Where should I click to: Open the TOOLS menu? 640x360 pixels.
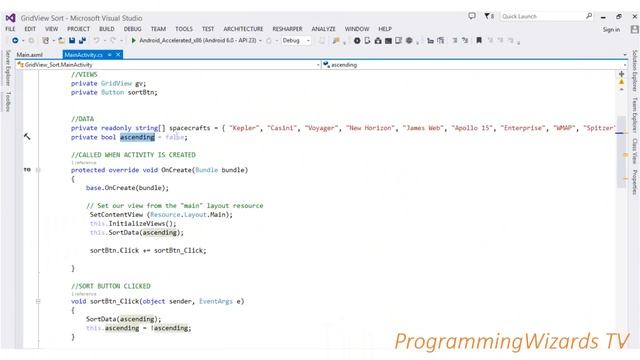click(184, 29)
